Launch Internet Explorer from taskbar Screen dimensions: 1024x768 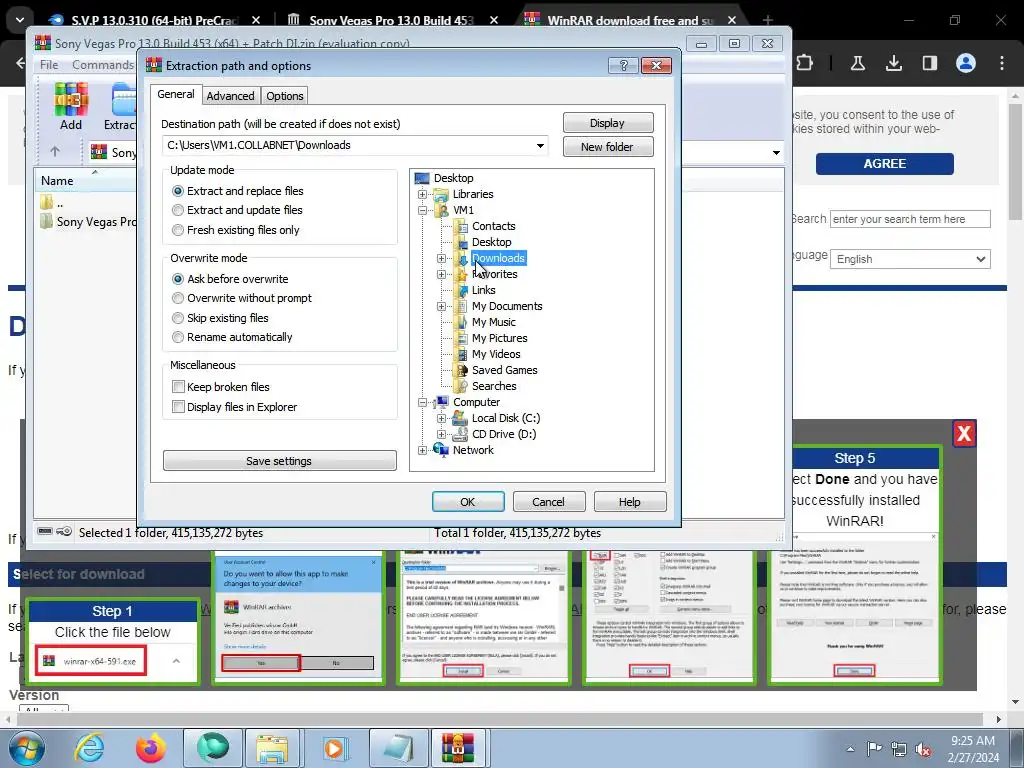click(89, 748)
